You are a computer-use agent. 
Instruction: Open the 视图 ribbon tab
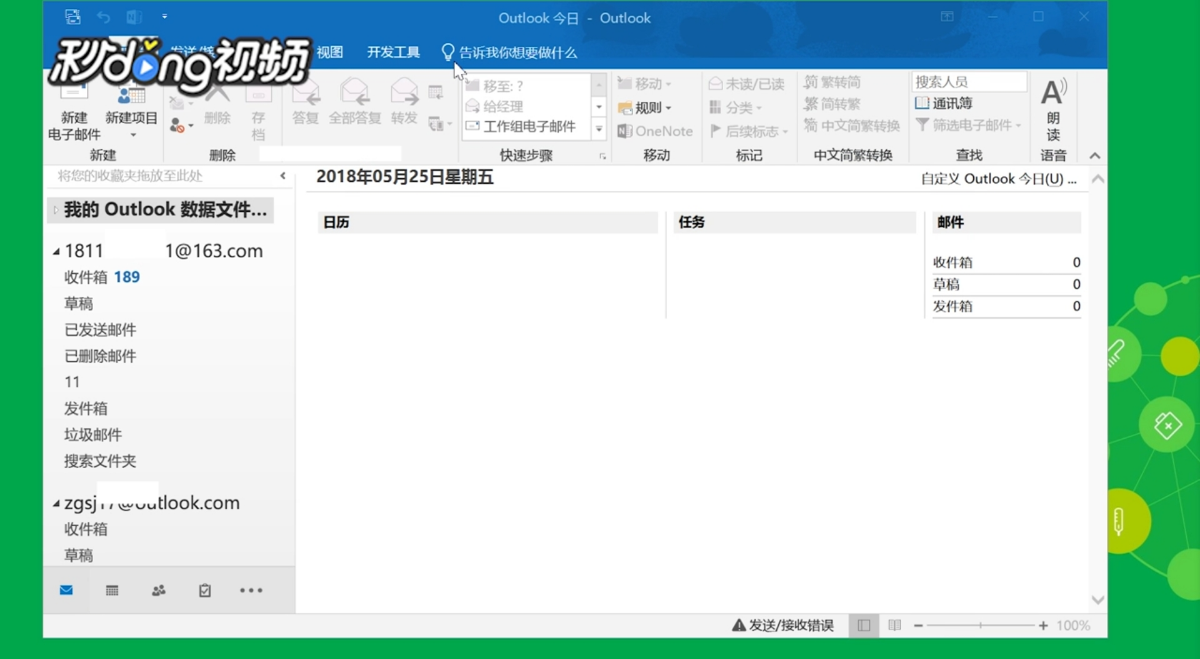click(330, 52)
